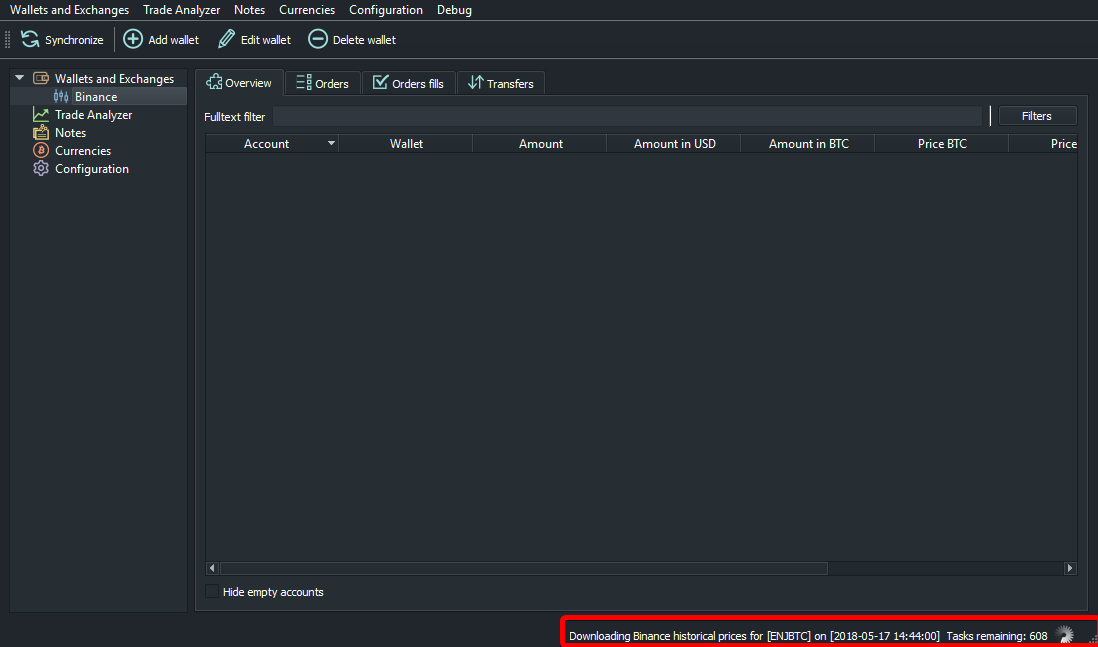1098x647 pixels.
Task: Click the Add wallet button label
Action: coord(174,40)
